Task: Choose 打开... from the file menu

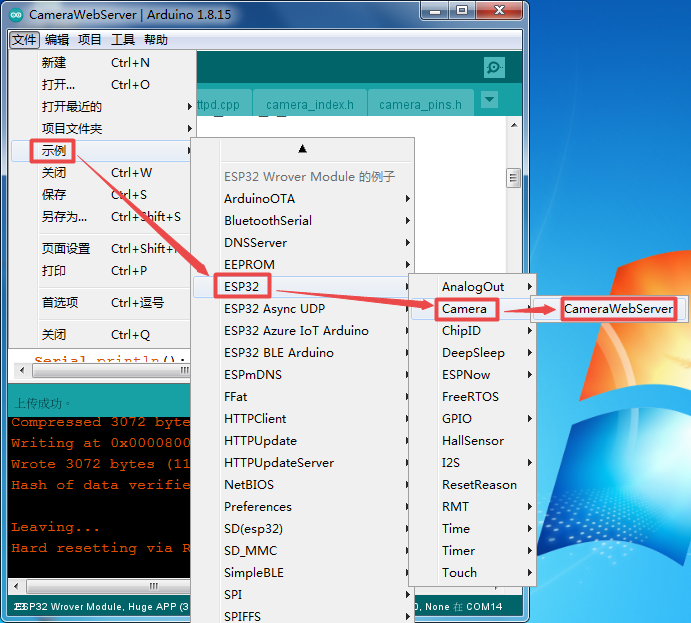Action: [102, 85]
